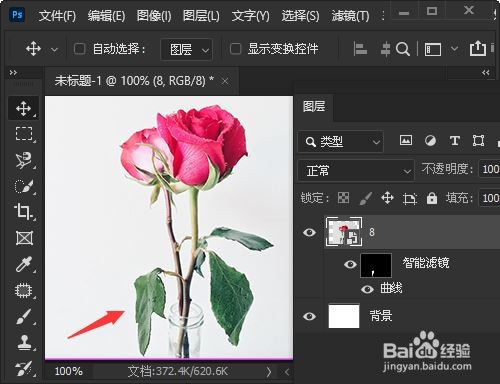Image resolution: width=500 pixels, height=384 pixels.
Task: Click the 不透明度 opacity value field
Action: (x=489, y=169)
